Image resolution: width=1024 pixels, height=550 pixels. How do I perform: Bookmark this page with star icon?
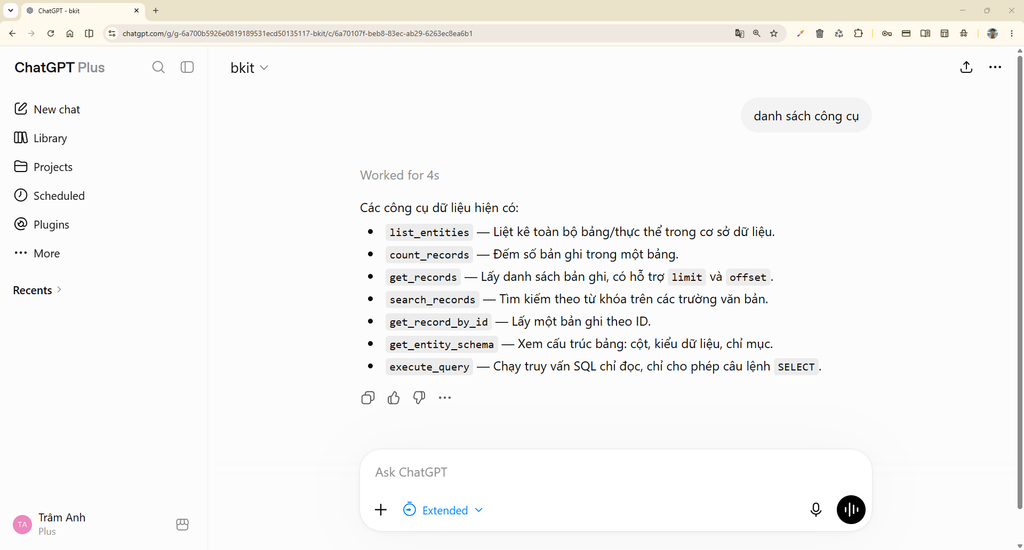point(774,33)
